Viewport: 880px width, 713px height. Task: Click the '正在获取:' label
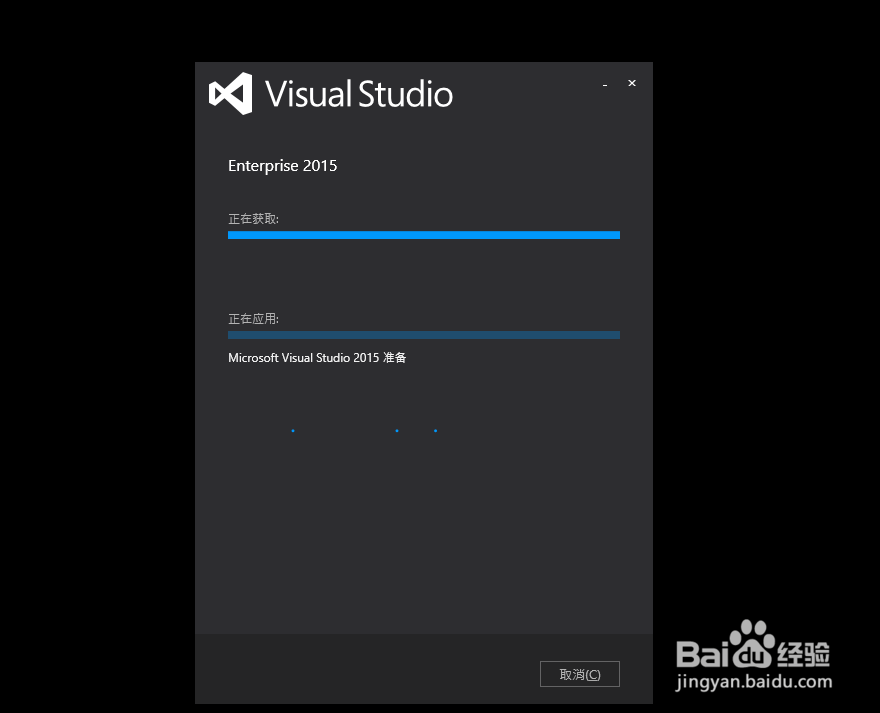pos(253,218)
